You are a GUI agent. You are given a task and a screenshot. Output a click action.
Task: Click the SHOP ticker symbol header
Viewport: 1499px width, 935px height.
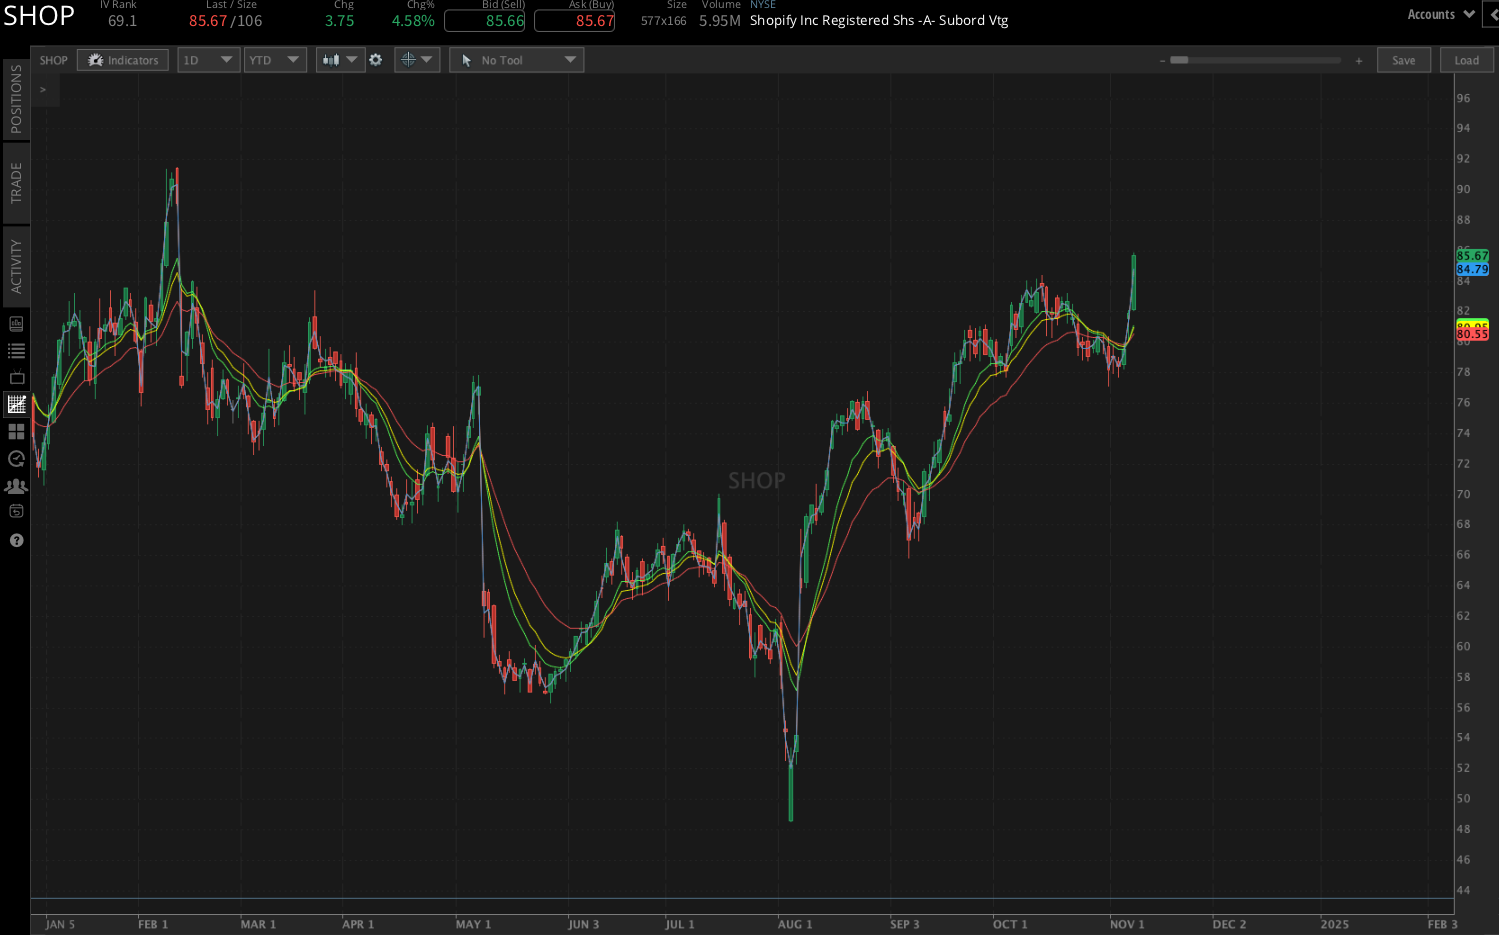(39, 16)
